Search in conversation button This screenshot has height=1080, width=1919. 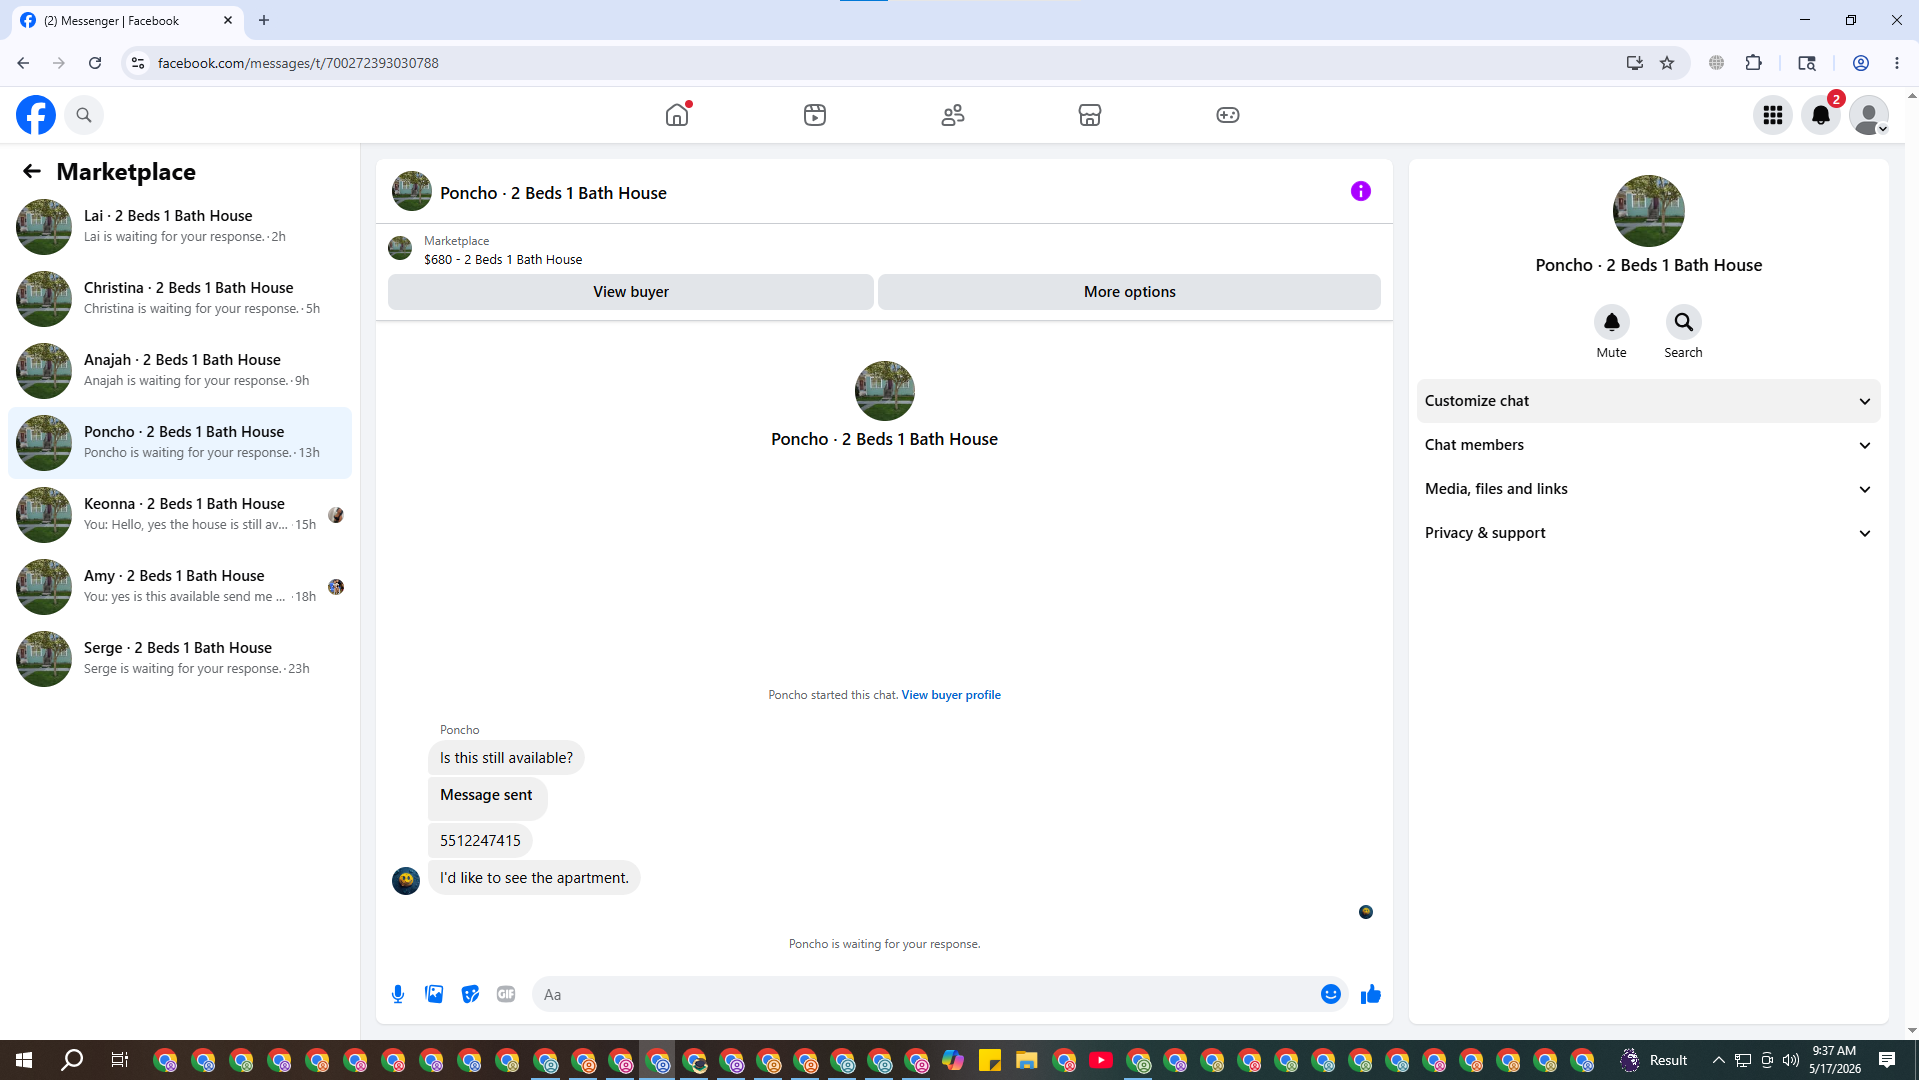point(1684,322)
